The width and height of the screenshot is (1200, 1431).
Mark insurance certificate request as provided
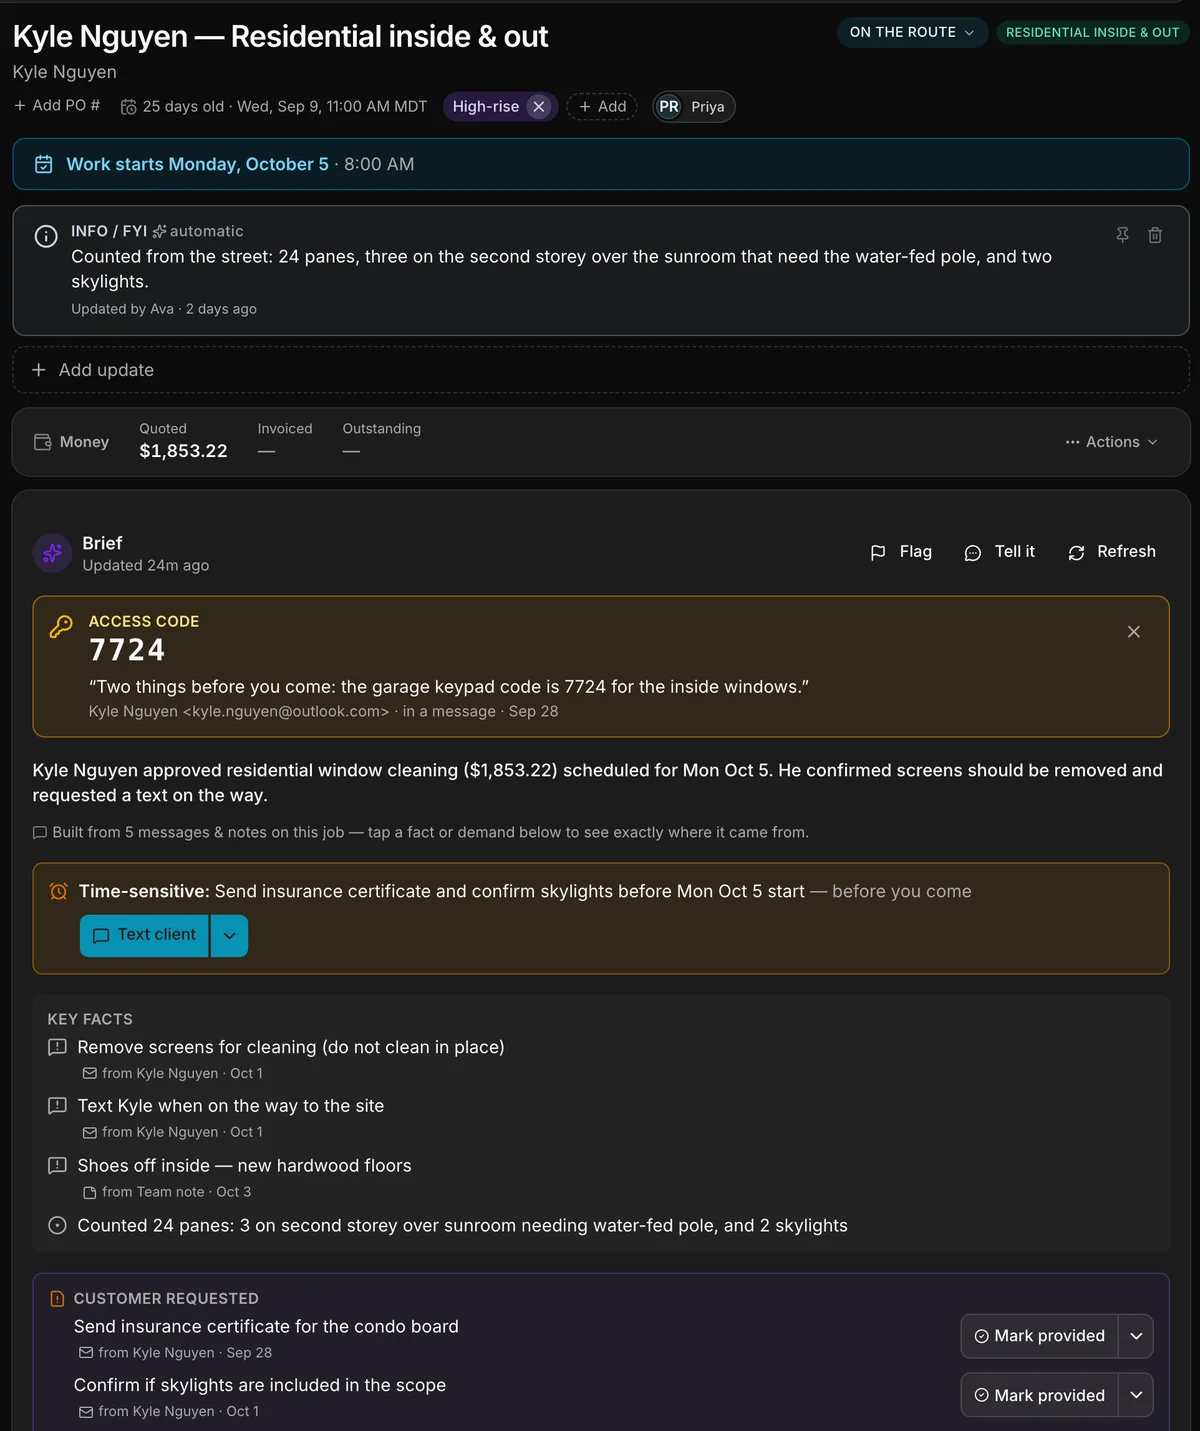coord(1039,1336)
